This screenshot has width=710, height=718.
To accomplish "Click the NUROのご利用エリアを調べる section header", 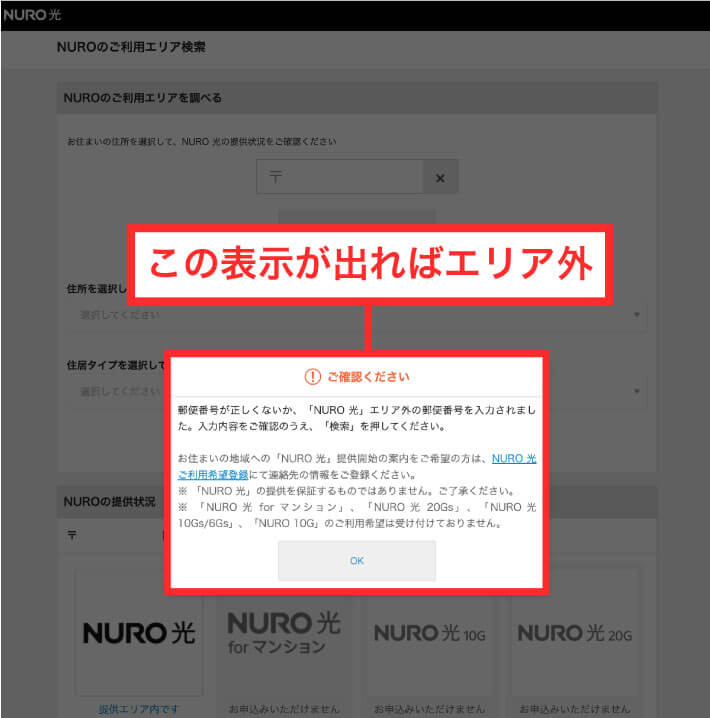I will (357, 98).
